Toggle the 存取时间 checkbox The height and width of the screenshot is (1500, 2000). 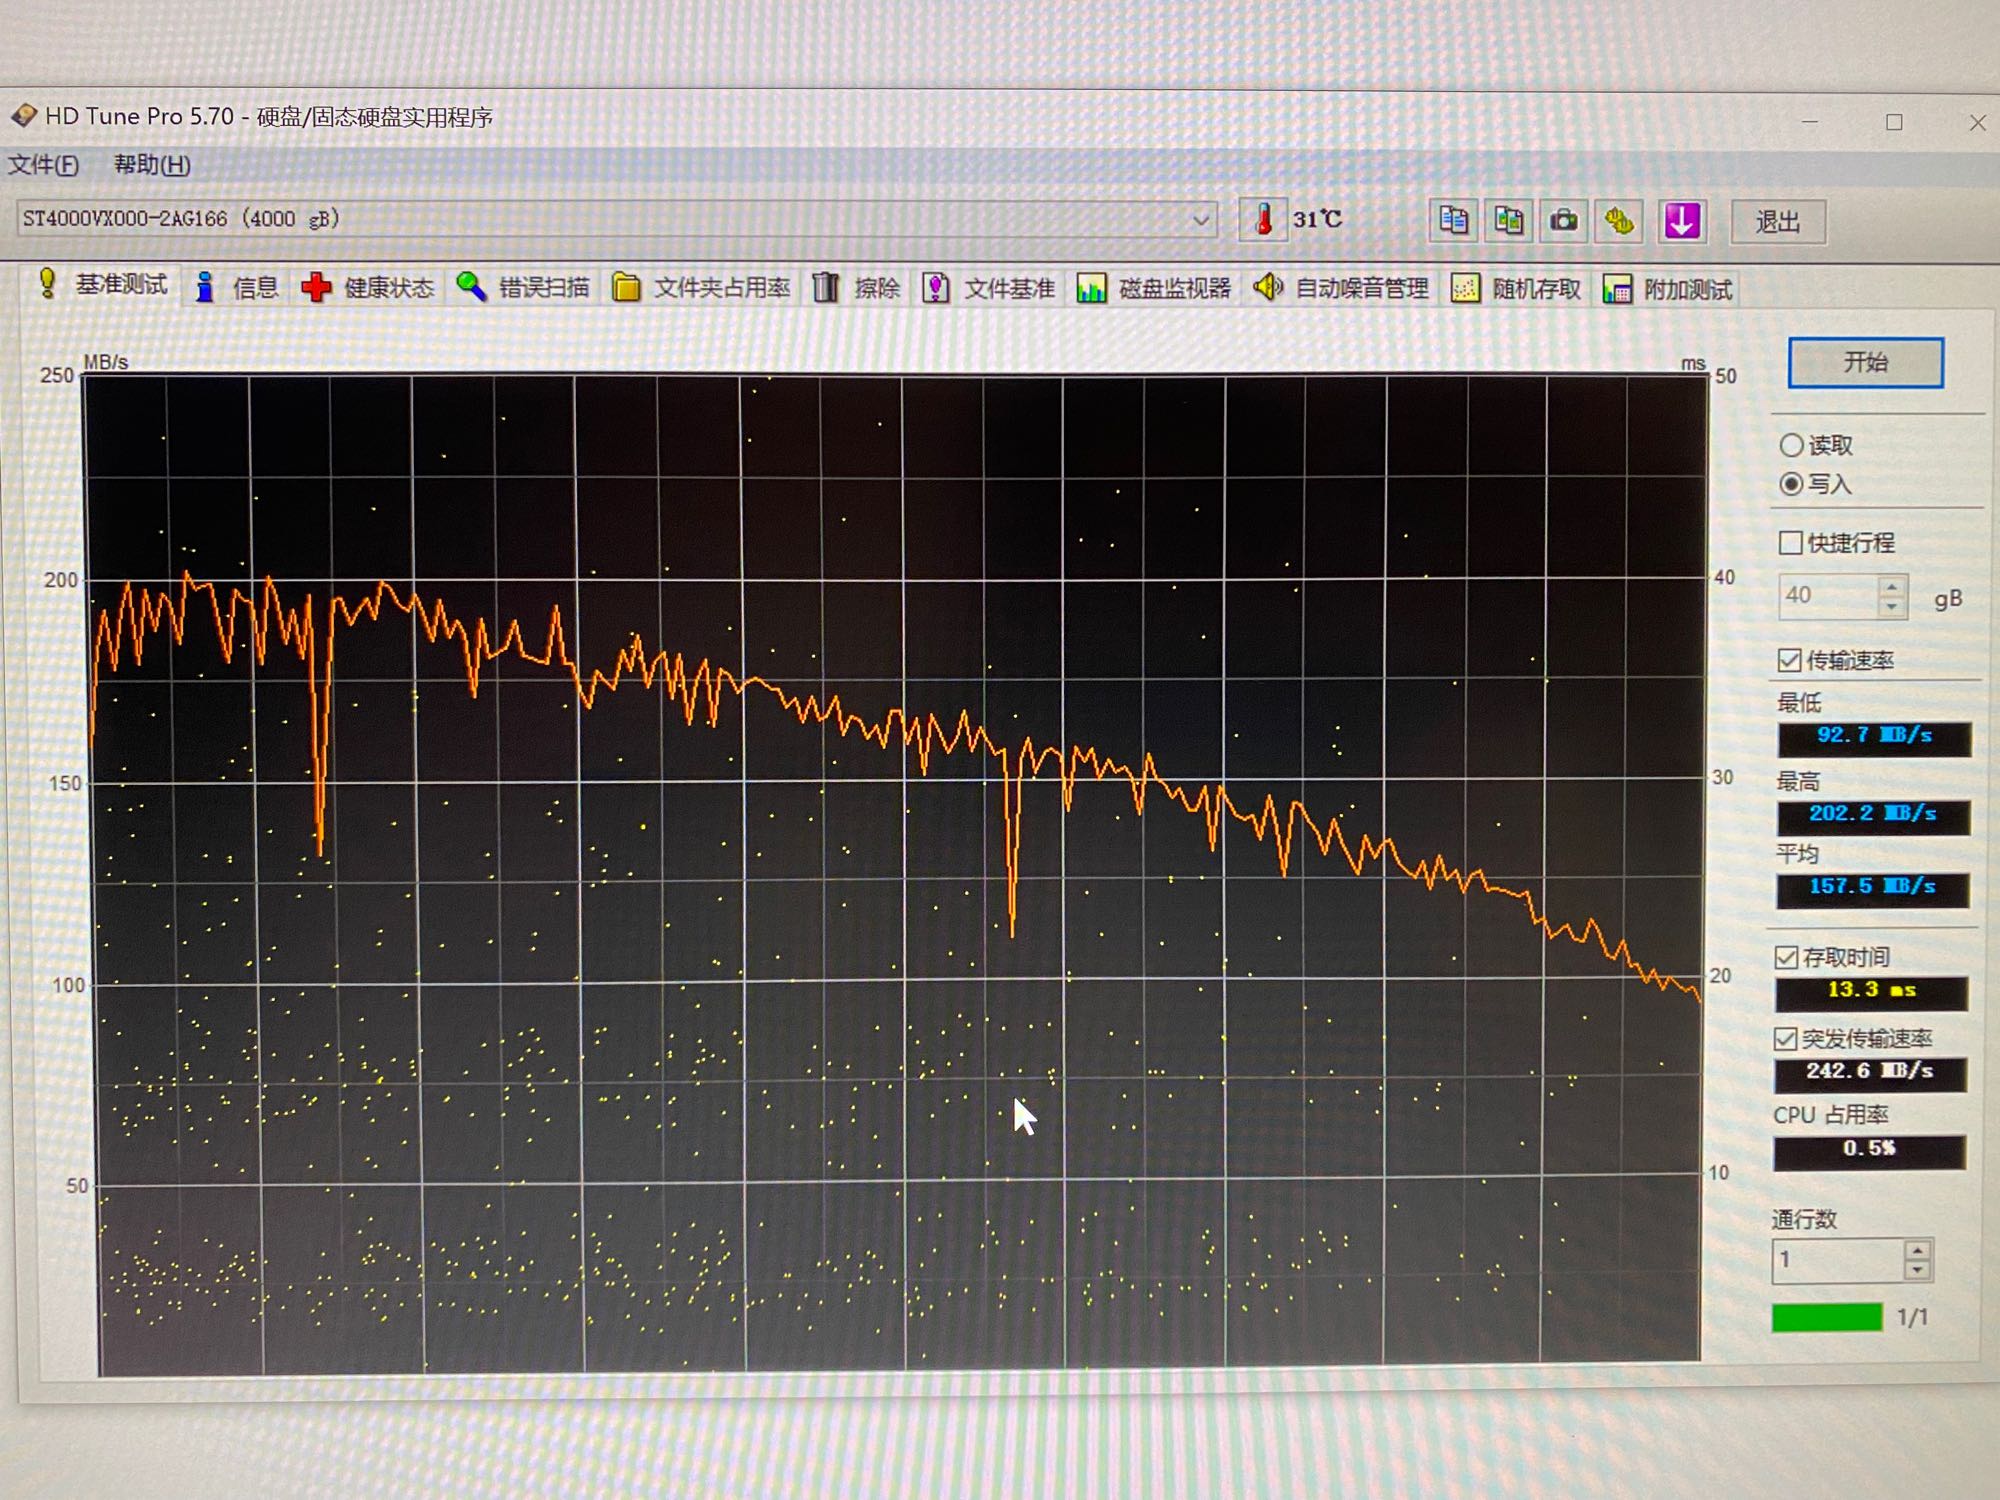coord(1786,957)
